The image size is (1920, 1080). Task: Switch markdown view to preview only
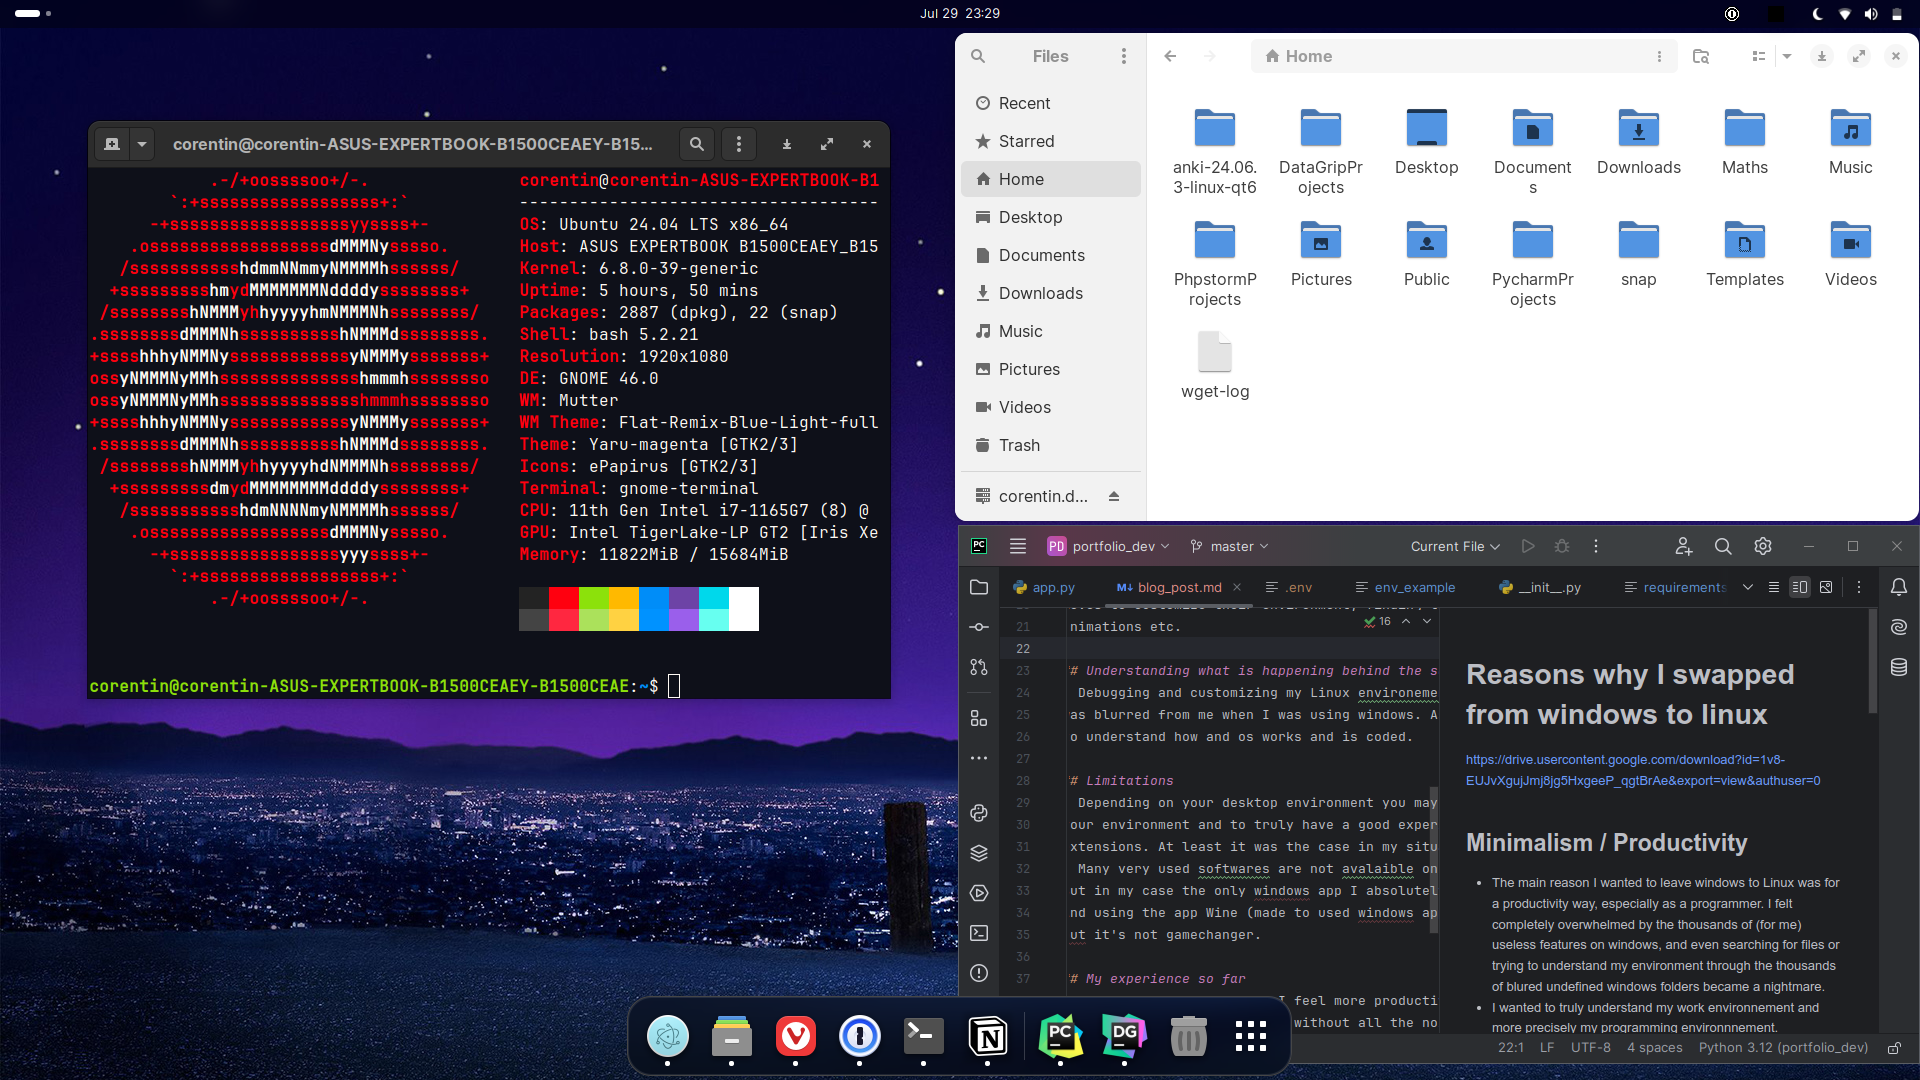click(1826, 587)
